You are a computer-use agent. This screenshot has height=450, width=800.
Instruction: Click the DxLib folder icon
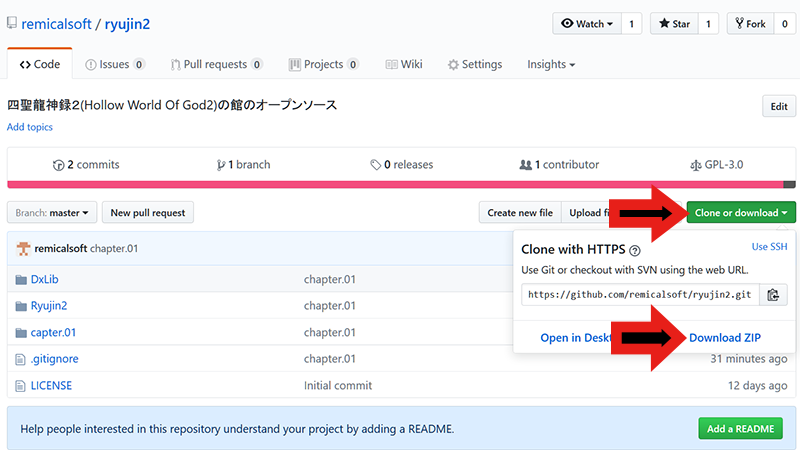pyautogui.click(x=21, y=280)
